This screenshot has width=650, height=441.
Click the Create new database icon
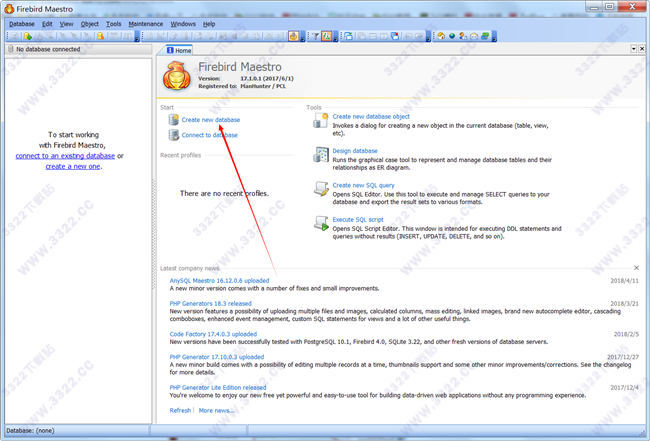pyautogui.click(x=173, y=120)
